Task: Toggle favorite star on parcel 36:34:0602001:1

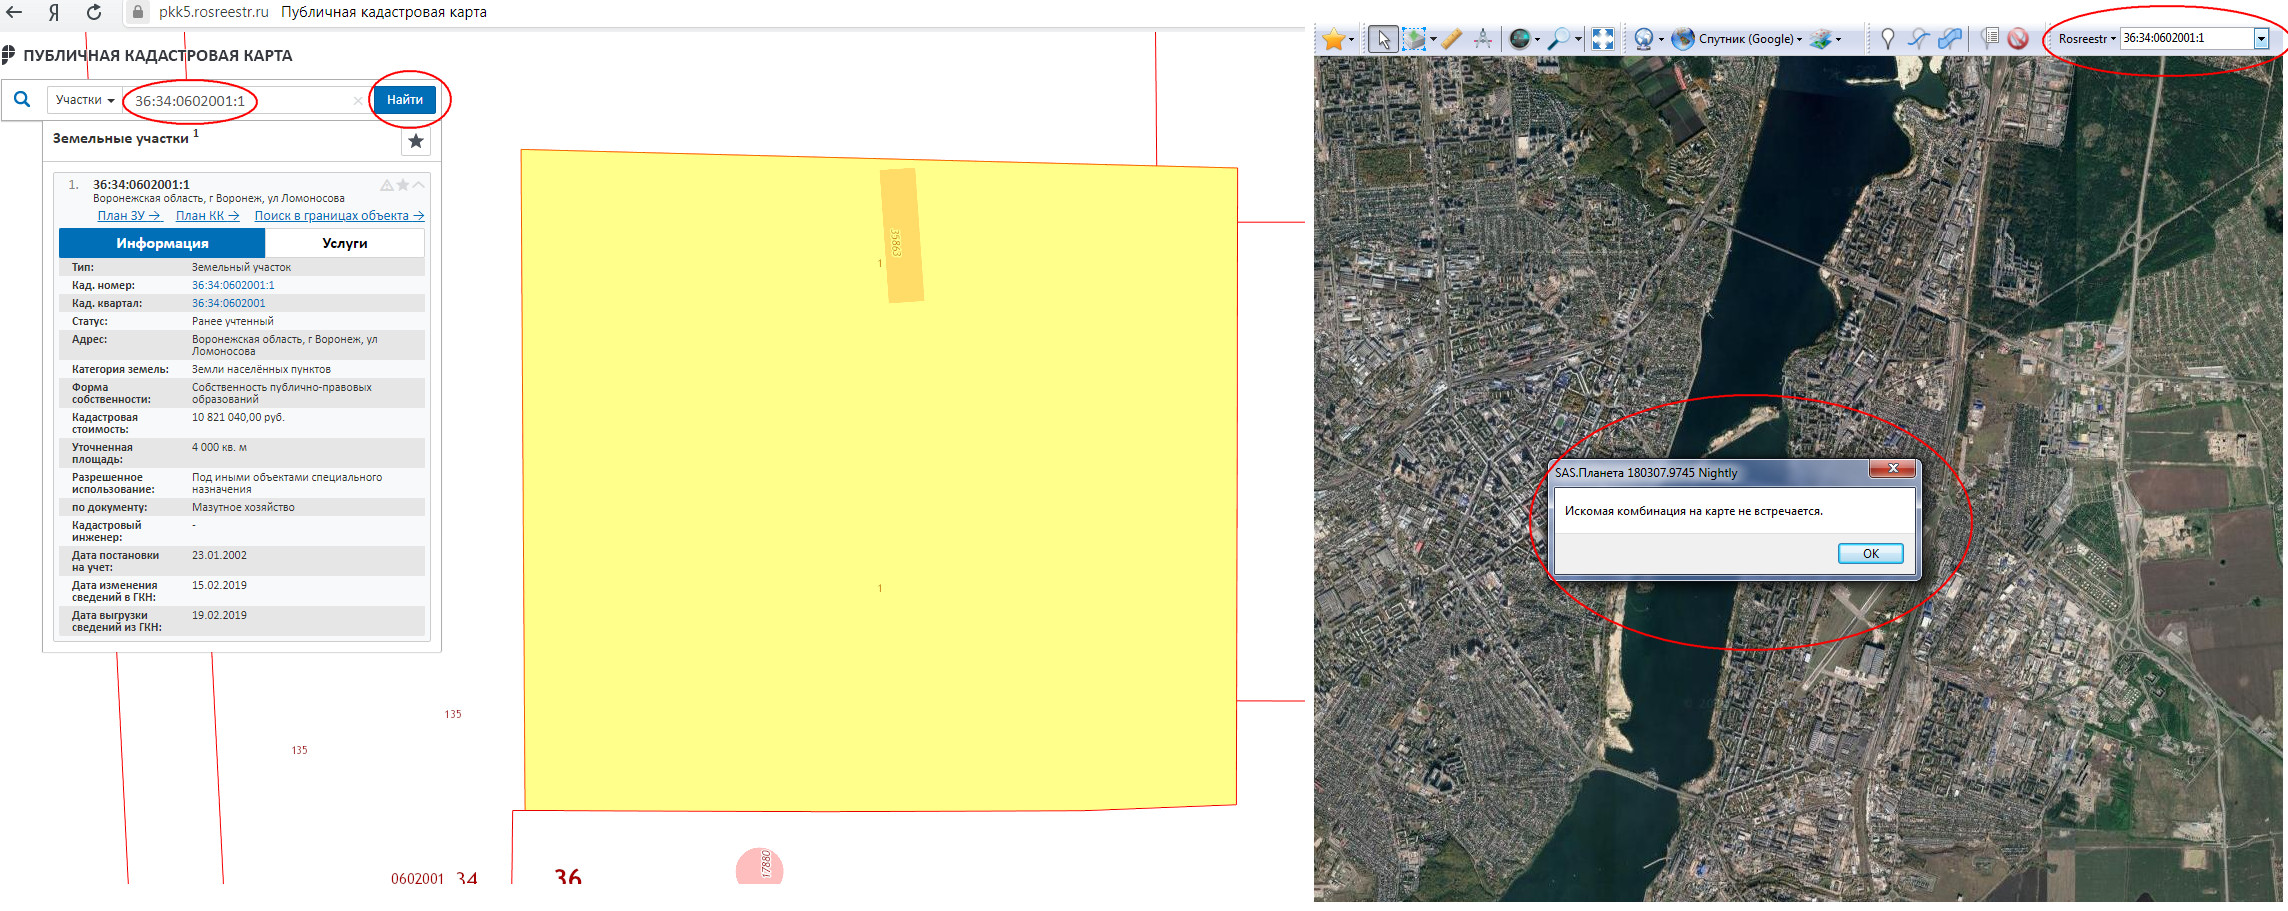Action: (x=403, y=185)
